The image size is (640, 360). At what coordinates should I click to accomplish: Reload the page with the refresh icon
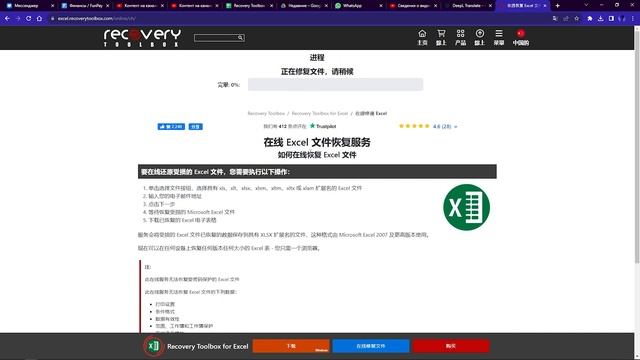28,18
